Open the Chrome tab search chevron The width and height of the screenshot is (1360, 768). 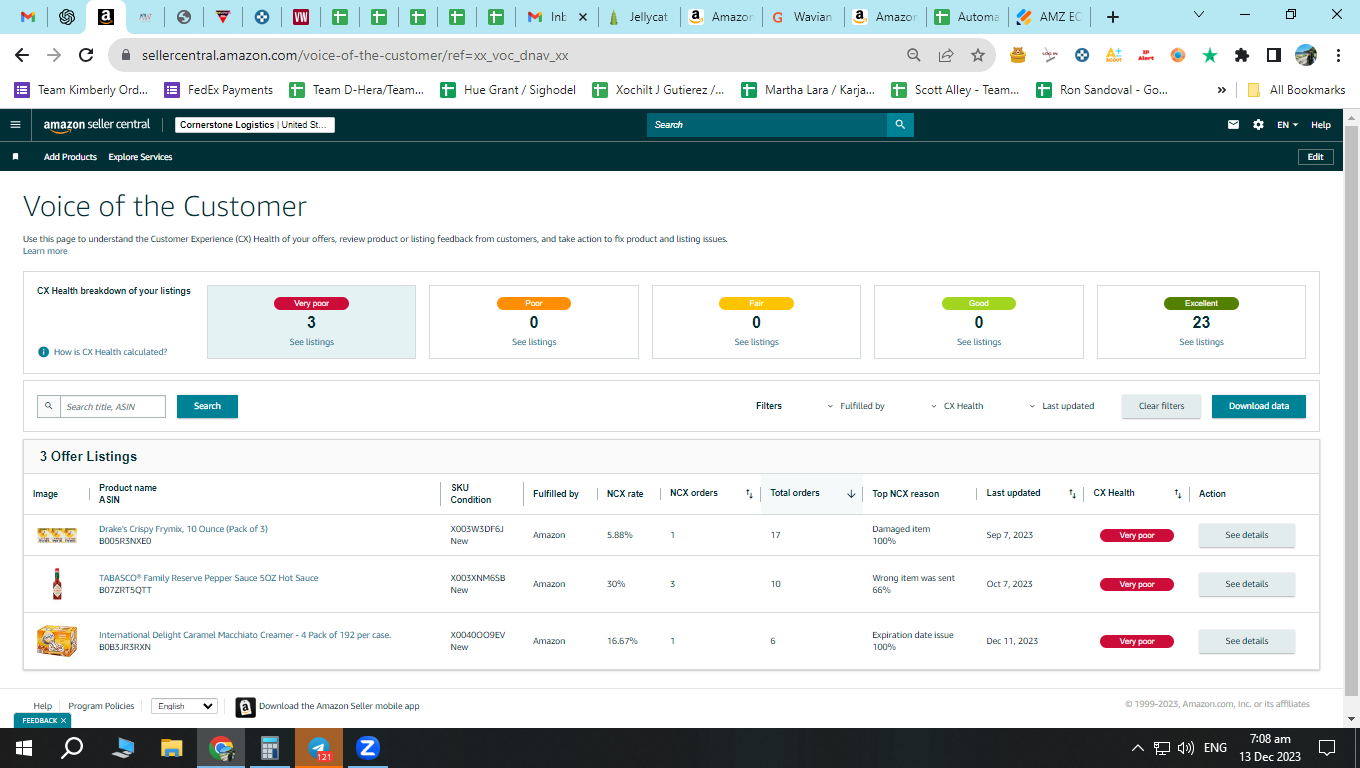click(1200, 15)
